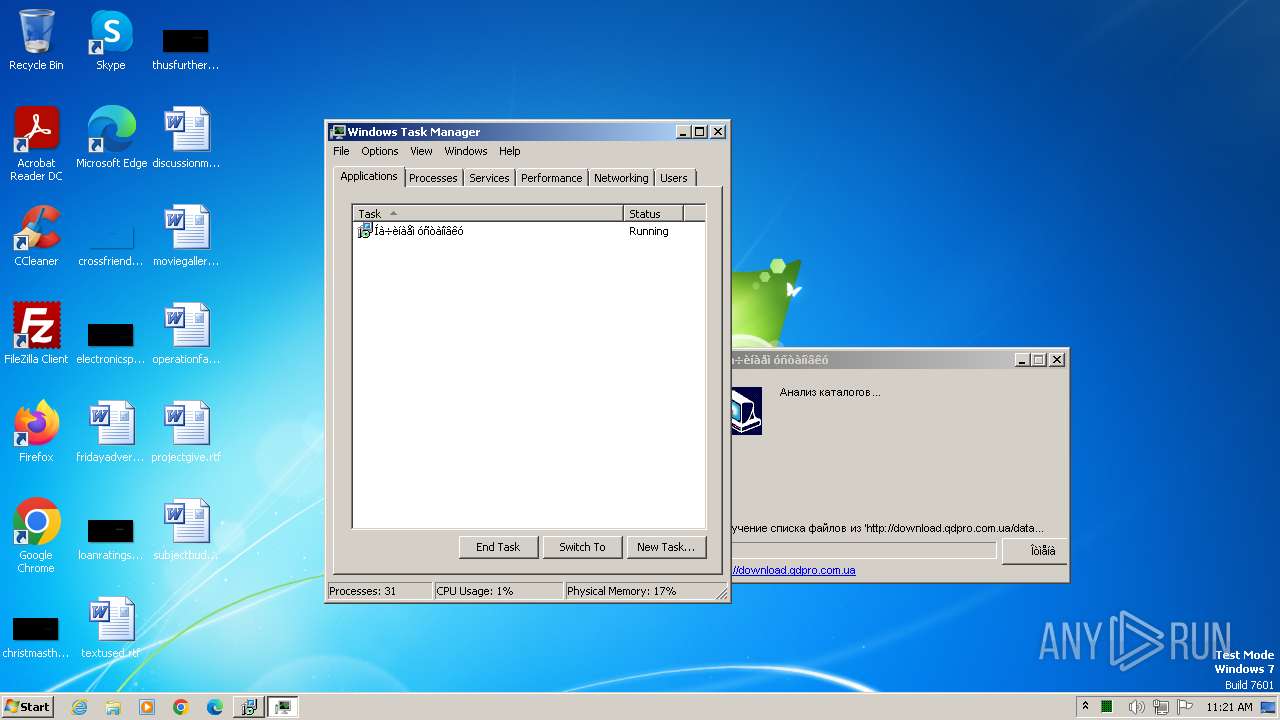Image resolution: width=1280 pixels, height=720 pixels.
Task: Select the Applications tab
Action: (369, 176)
